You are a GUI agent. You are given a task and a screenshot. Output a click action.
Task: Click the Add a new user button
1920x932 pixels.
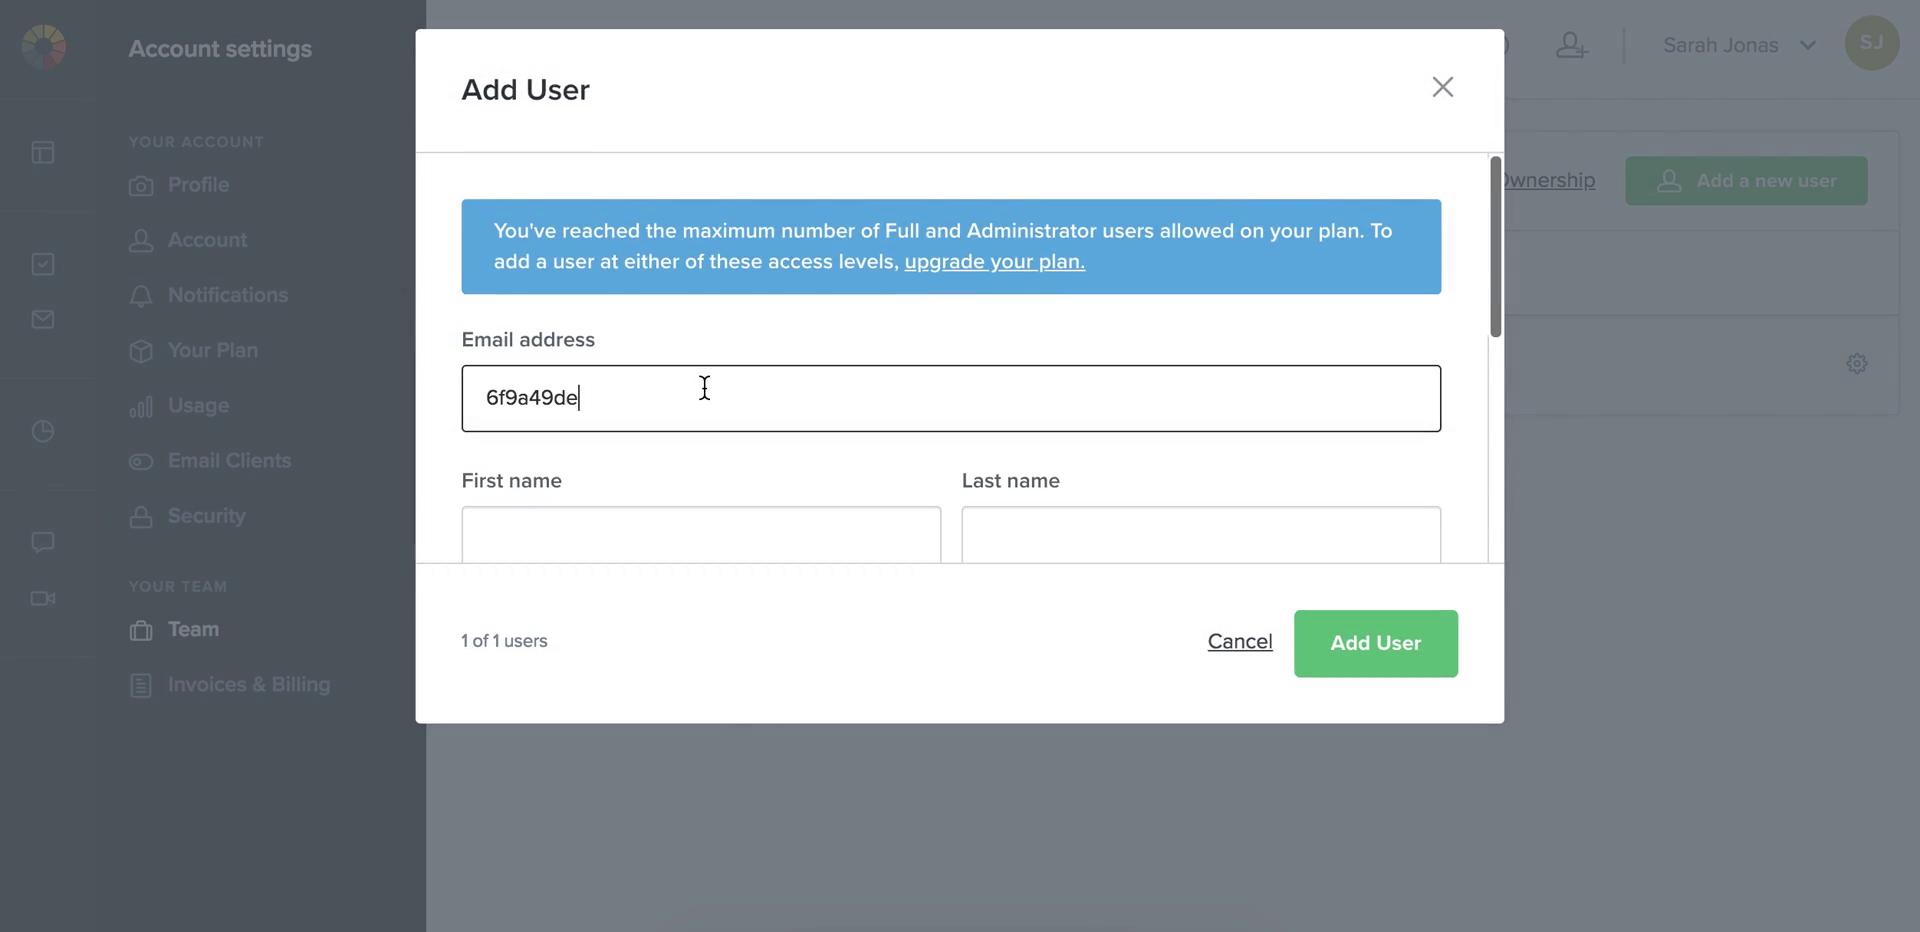coord(1745,181)
